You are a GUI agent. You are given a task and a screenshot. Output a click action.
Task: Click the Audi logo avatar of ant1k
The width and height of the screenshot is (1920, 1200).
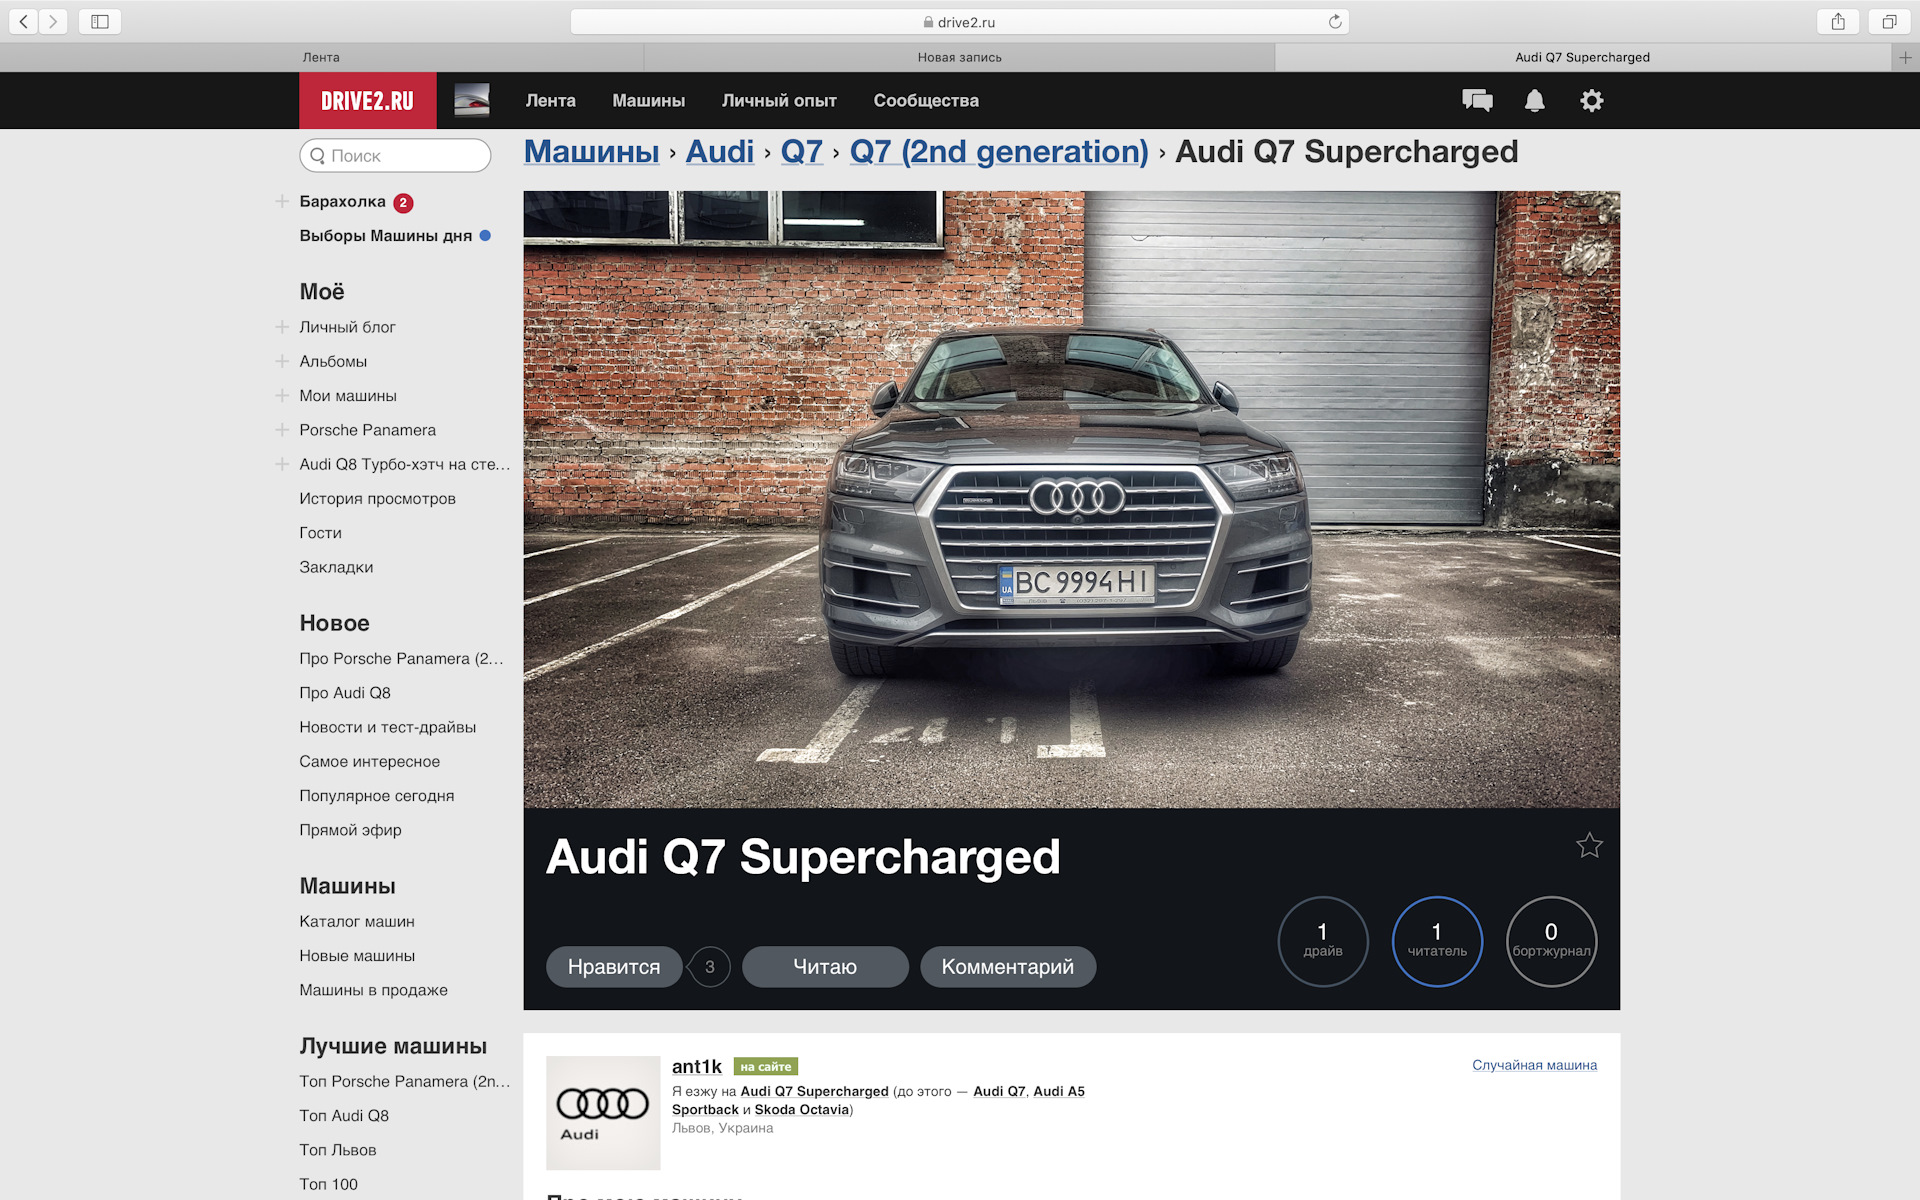[x=603, y=1113]
